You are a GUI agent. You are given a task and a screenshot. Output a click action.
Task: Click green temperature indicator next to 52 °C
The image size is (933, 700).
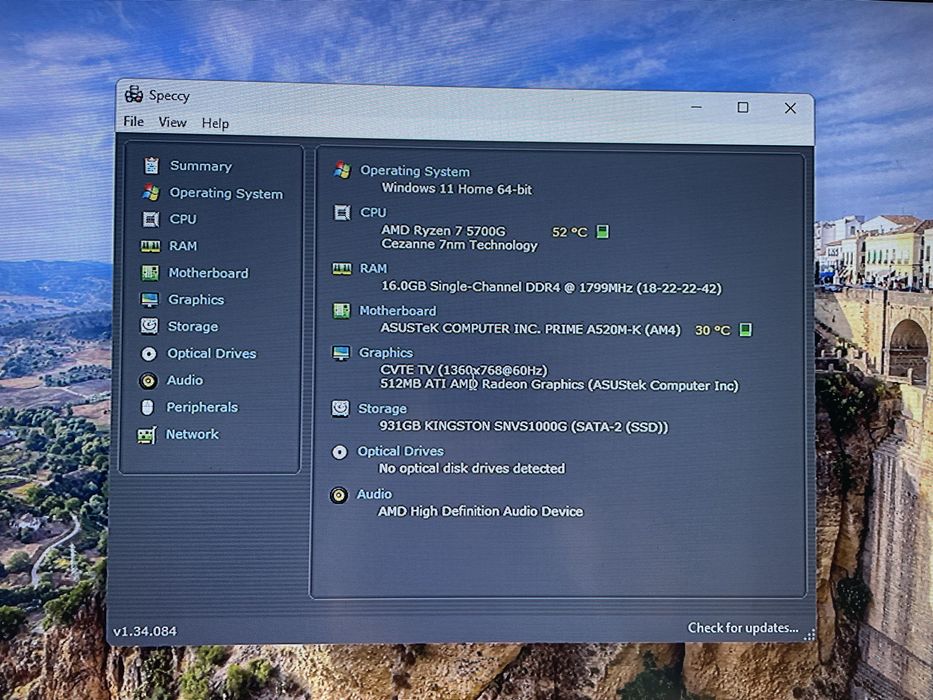point(603,231)
